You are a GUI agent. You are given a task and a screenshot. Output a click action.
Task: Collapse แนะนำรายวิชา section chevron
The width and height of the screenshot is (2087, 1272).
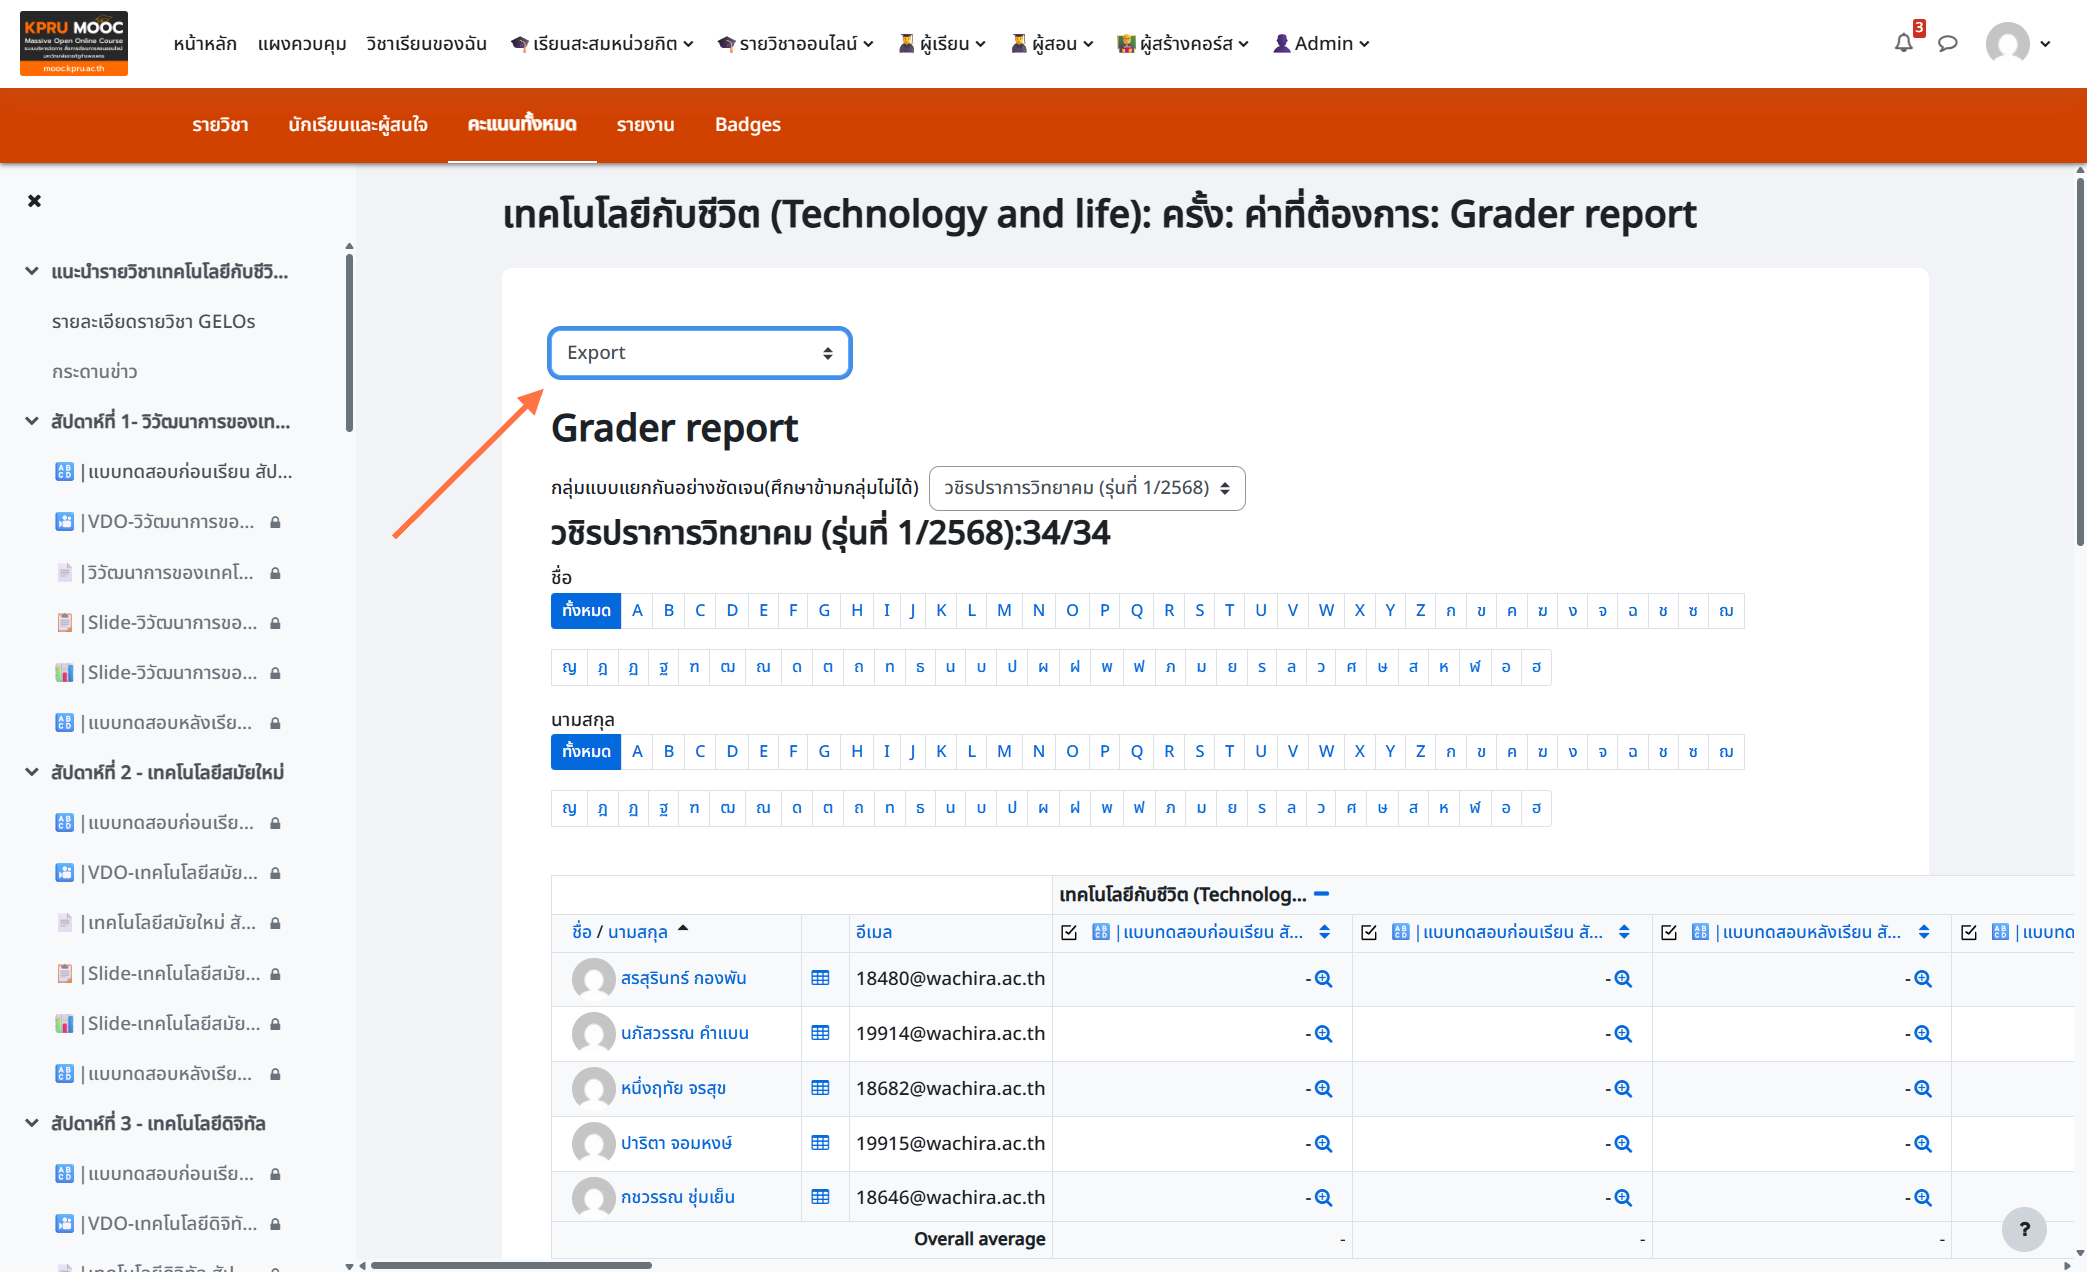[x=32, y=271]
